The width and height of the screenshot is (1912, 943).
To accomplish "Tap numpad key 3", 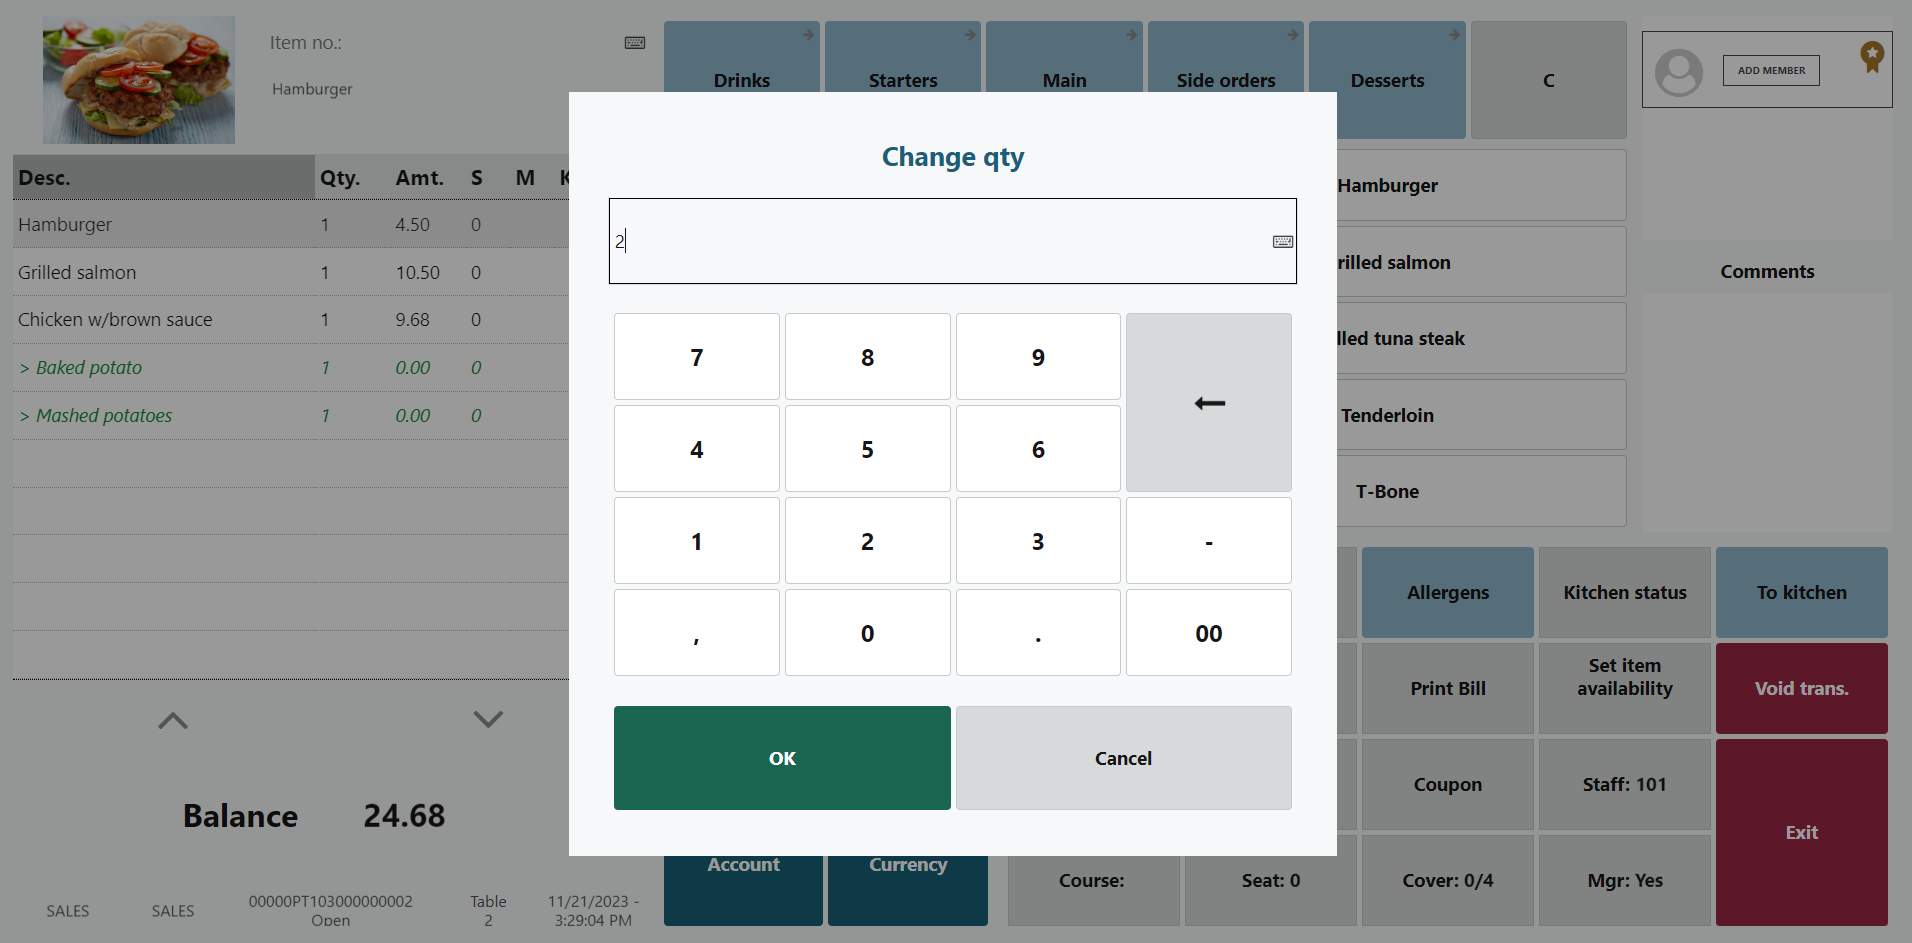I will (x=1038, y=541).
